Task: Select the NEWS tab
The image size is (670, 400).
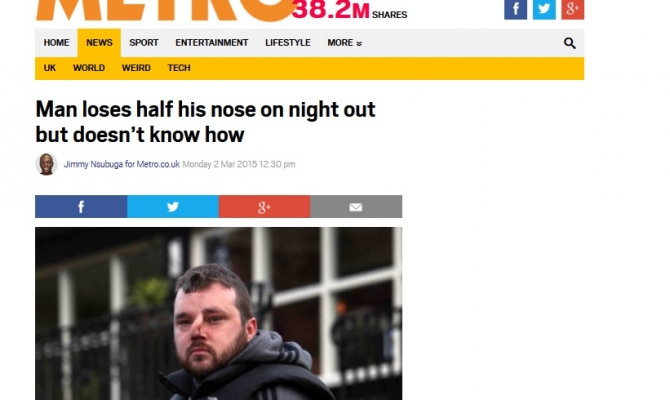Action: pyautogui.click(x=99, y=43)
